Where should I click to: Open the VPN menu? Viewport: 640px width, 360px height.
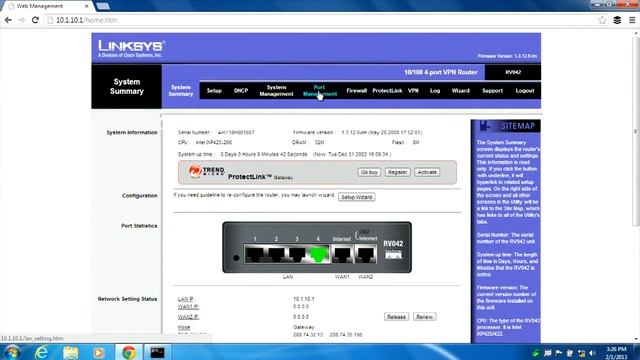[413, 91]
